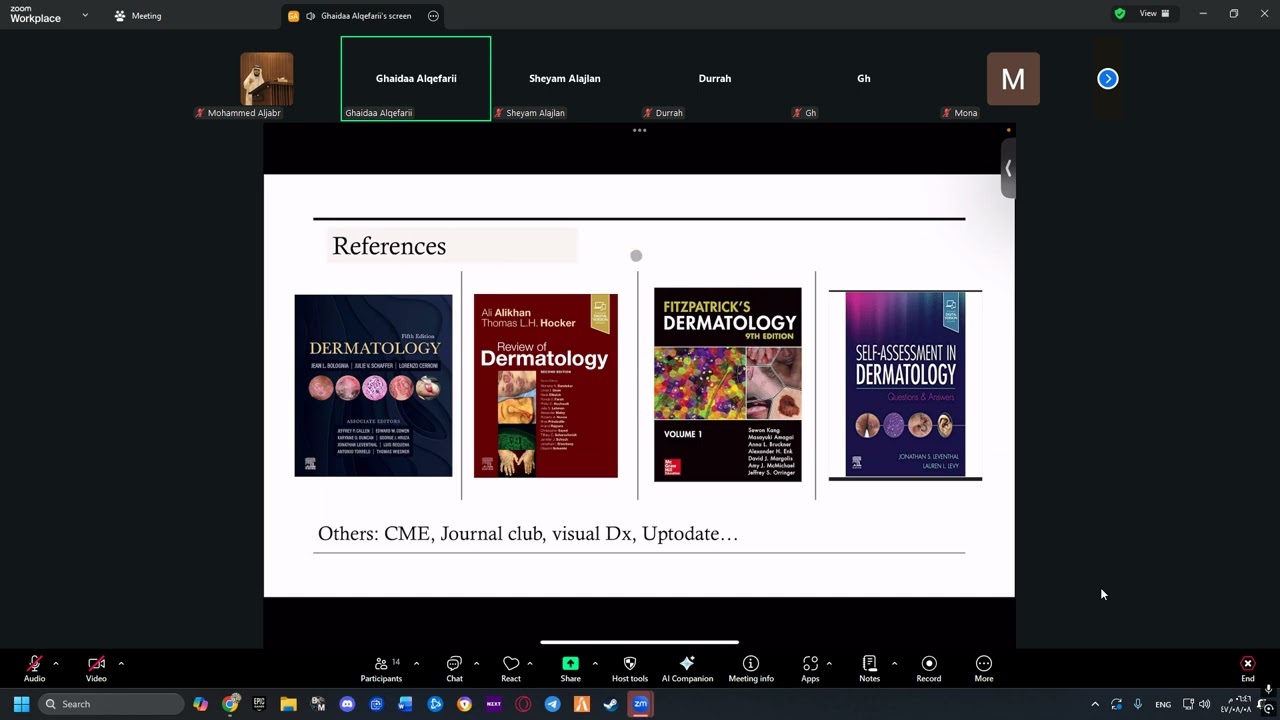The width and height of the screenshot is (1280, 720).
Task: Start recording with the Record button
Action: [x=929, y=668]
